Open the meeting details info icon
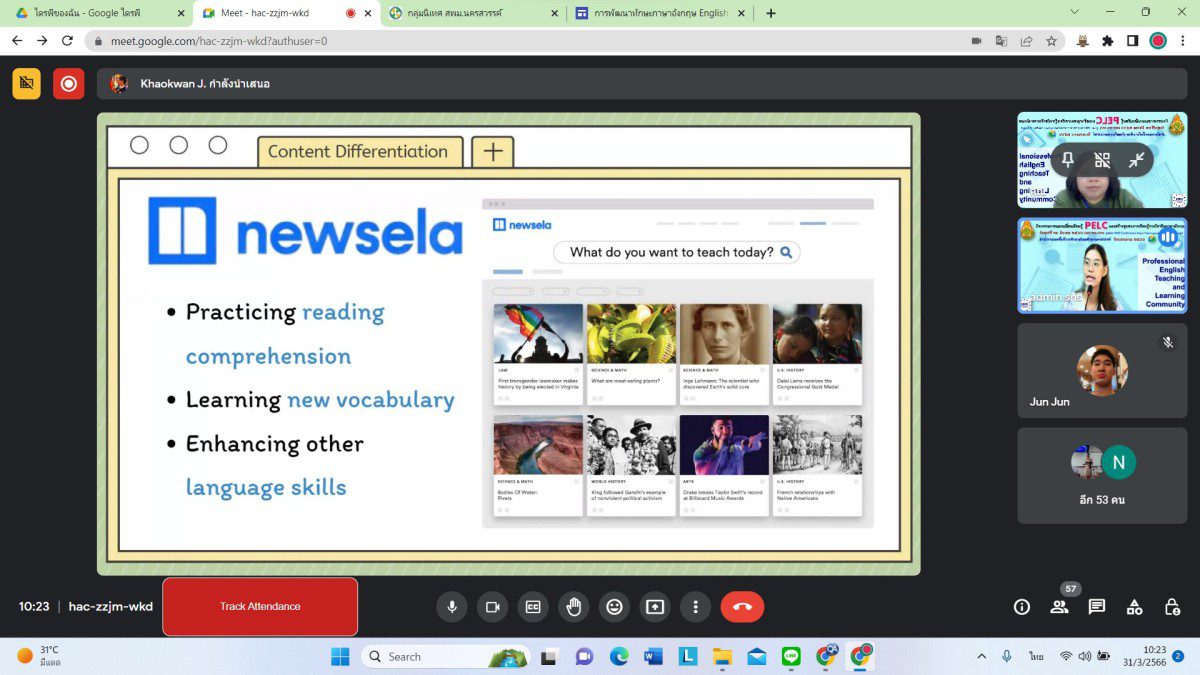The image size is (1200, 675). tap(1022, 606)
